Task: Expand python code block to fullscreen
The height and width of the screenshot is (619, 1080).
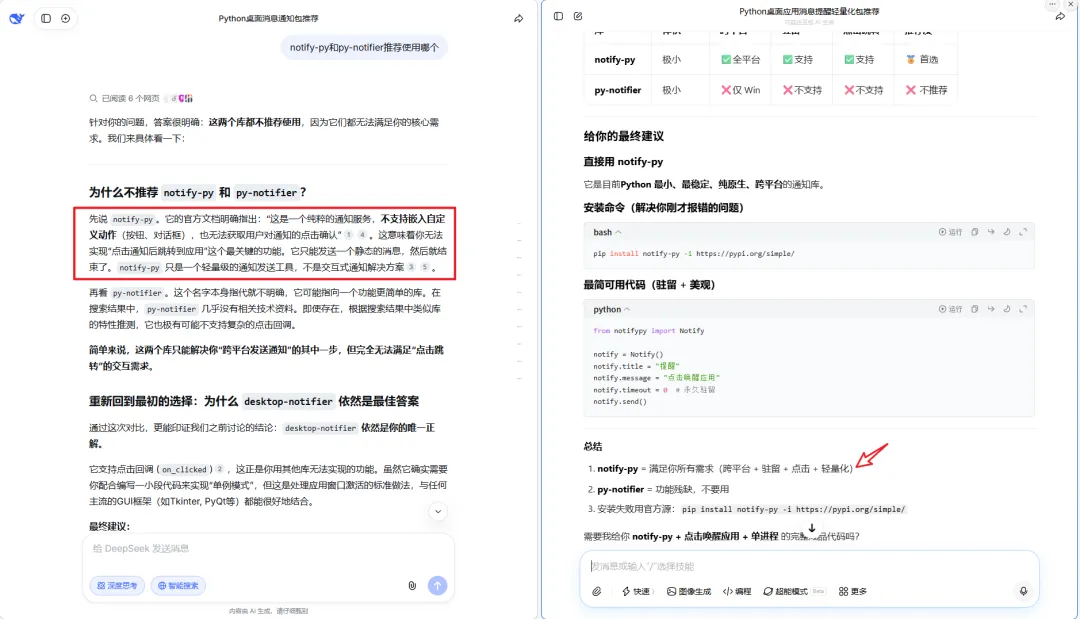Action: 1023,309
